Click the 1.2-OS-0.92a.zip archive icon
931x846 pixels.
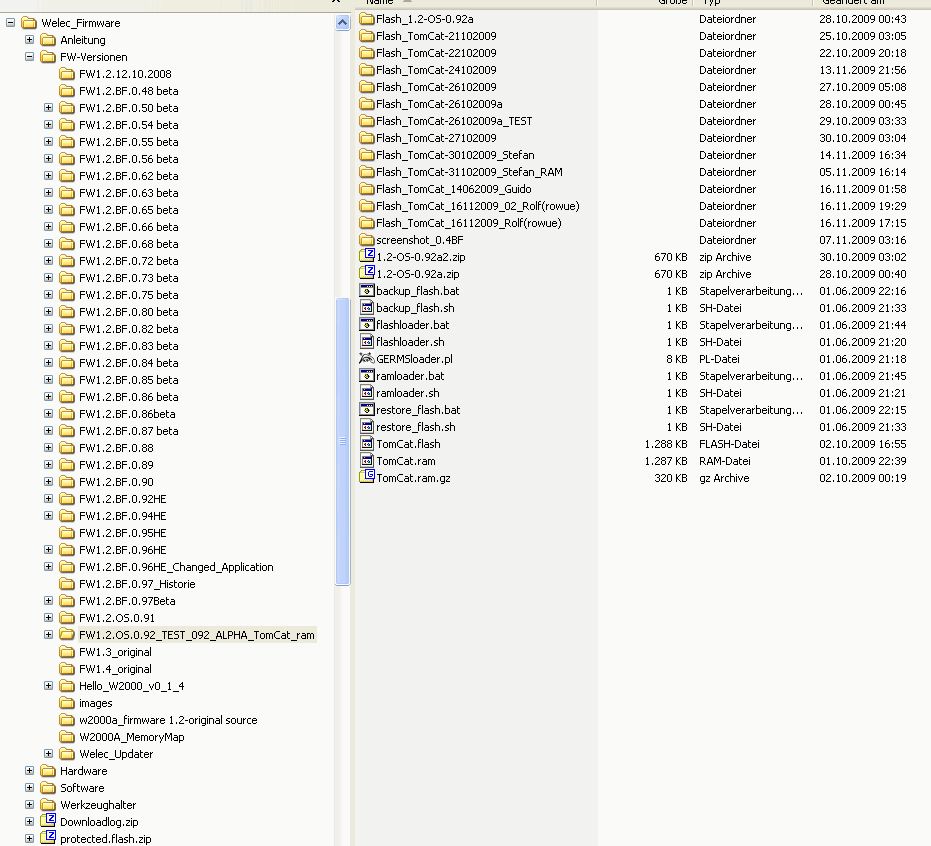tap(367, 274)
